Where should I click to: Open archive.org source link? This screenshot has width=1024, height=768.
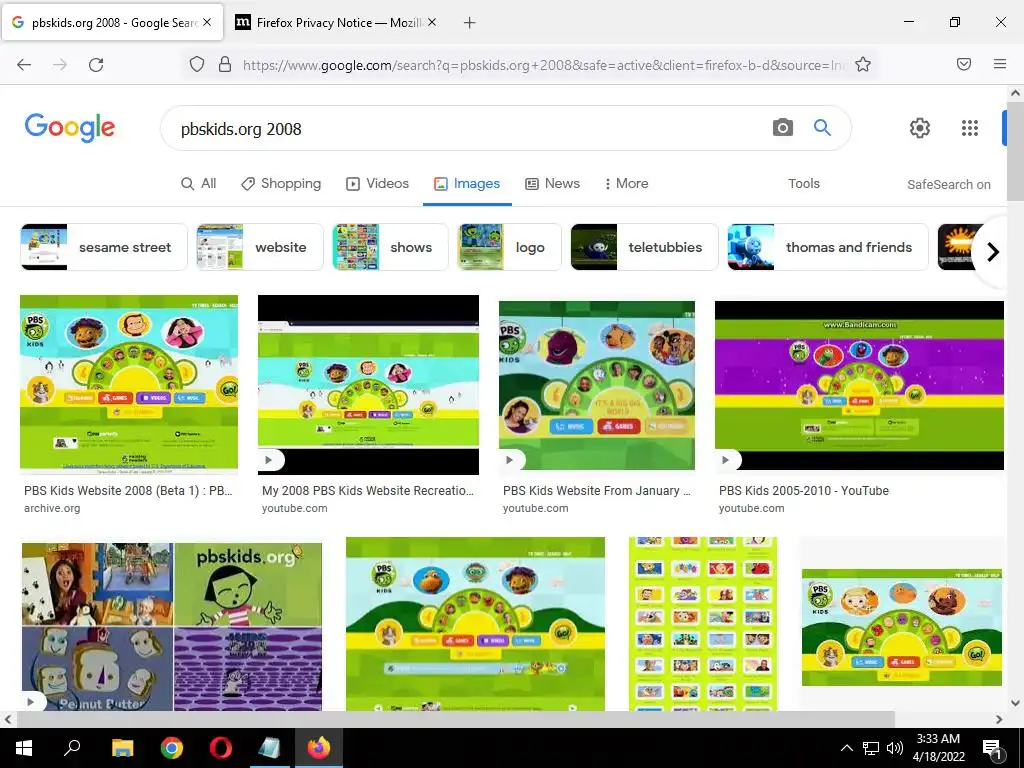[52, 508]
